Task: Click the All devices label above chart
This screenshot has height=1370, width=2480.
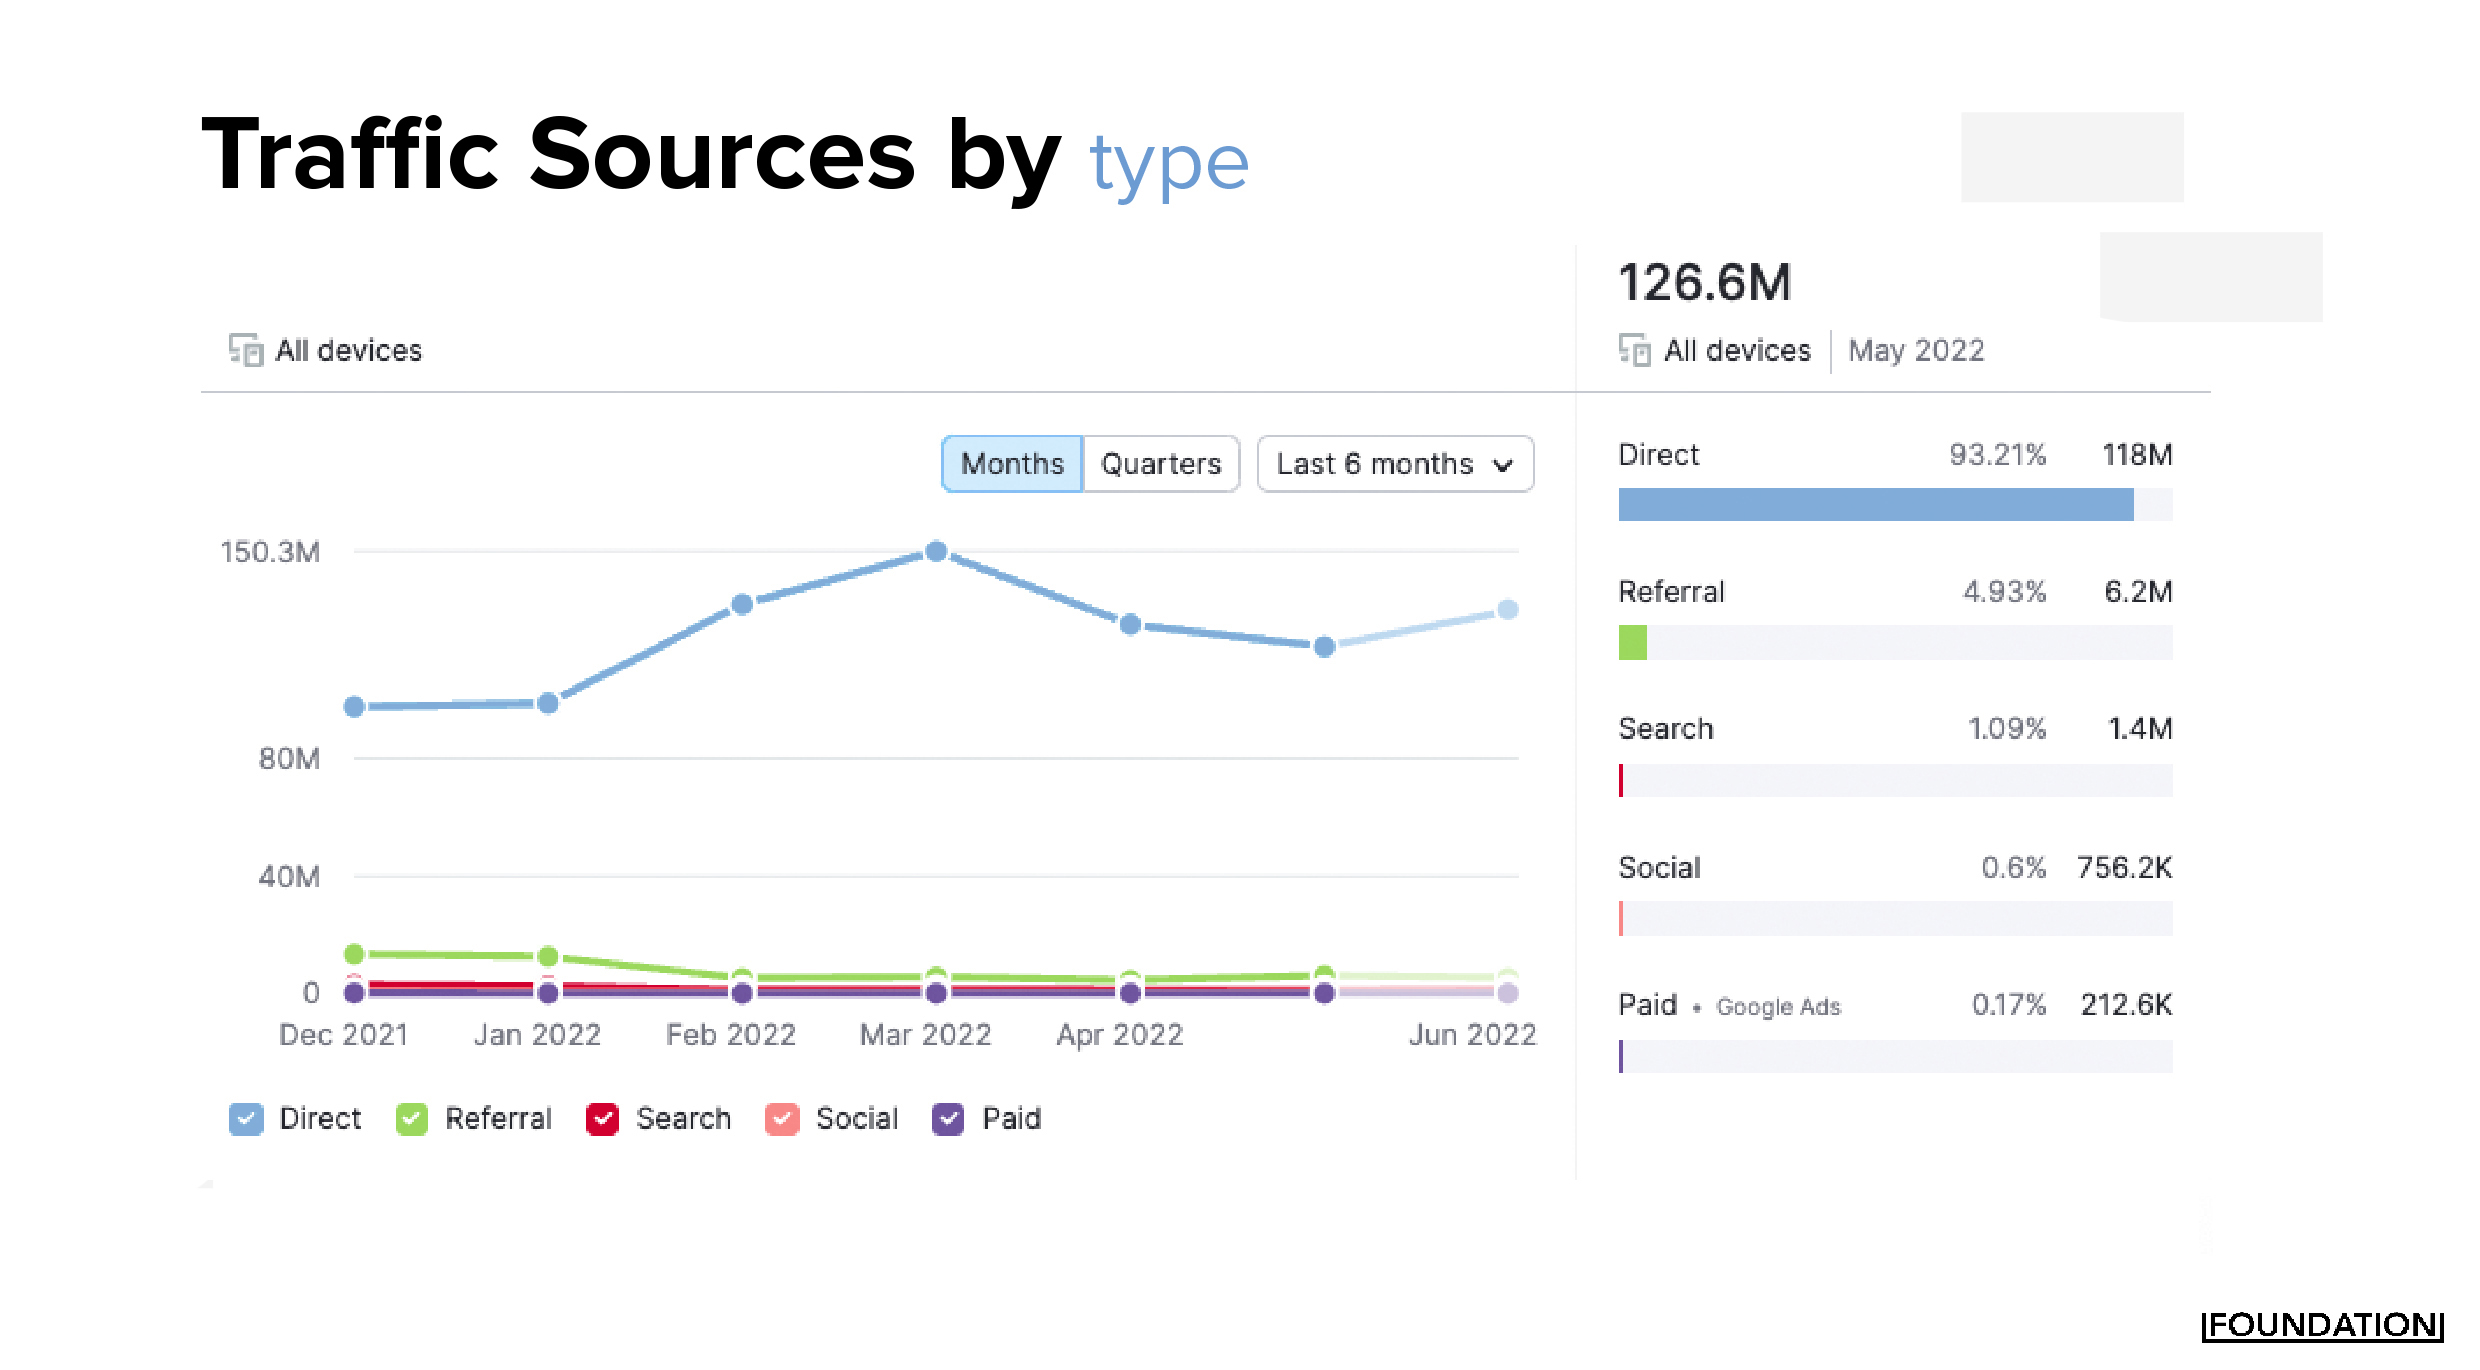Action: pyautogui.click(x=348, y=350)
